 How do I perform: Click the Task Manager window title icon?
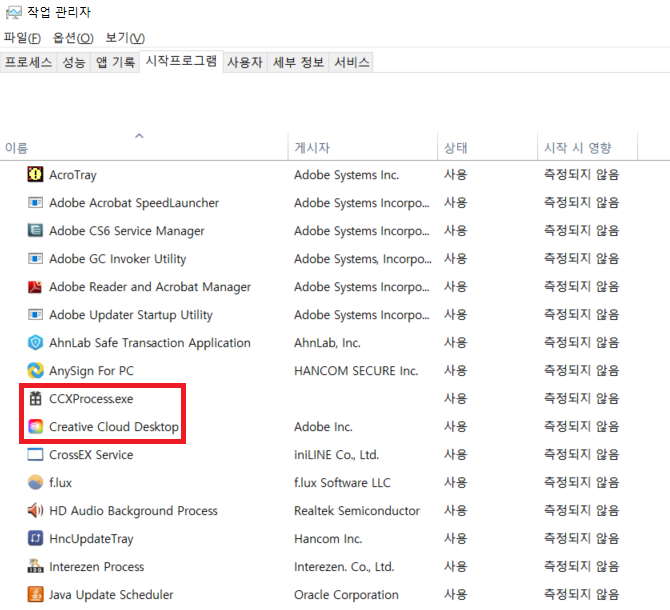[x=13, y=12]
